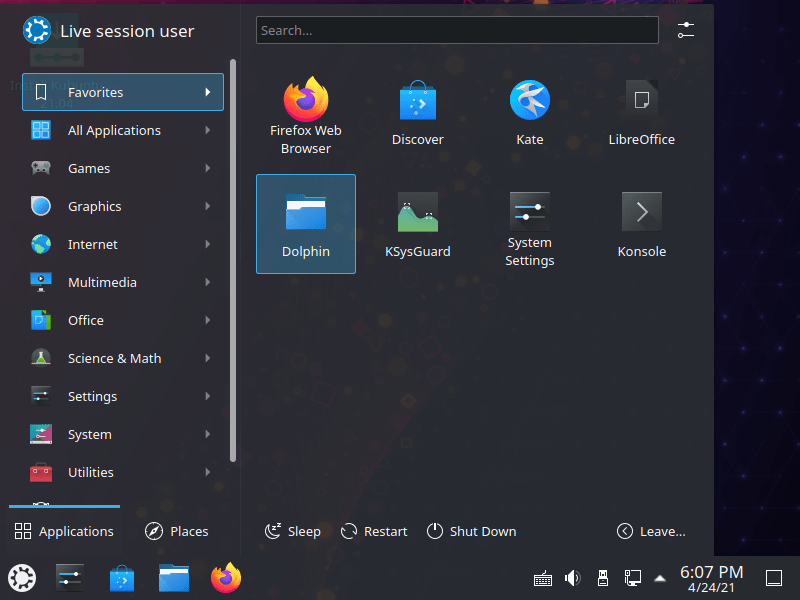Click the removable devices USB tray icon
Screen dimensions: 800x600
click(x=603, y=578)
